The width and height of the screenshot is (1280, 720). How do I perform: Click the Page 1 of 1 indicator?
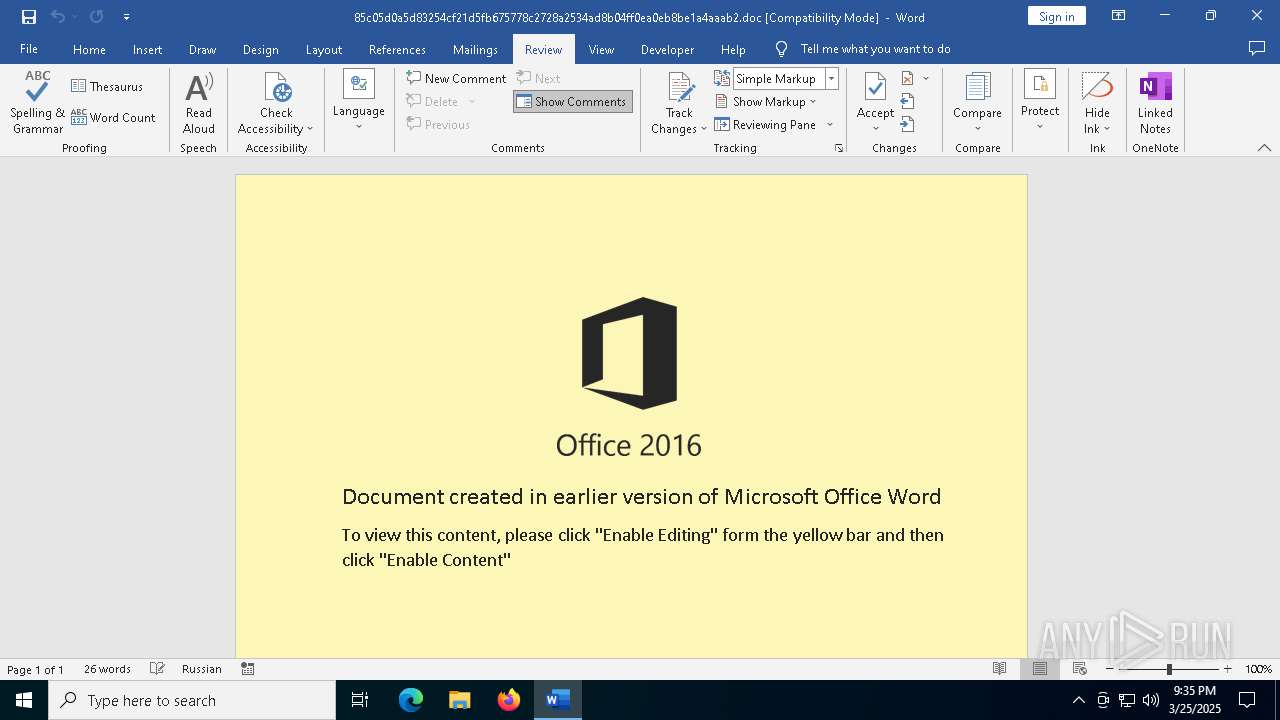[35, 669]
